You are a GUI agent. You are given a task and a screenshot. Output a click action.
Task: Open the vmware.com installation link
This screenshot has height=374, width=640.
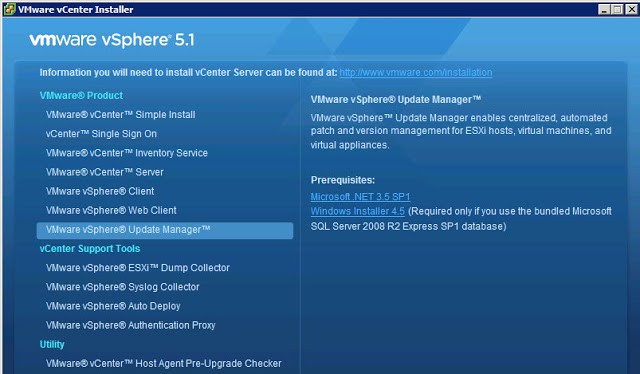point(416,73)
